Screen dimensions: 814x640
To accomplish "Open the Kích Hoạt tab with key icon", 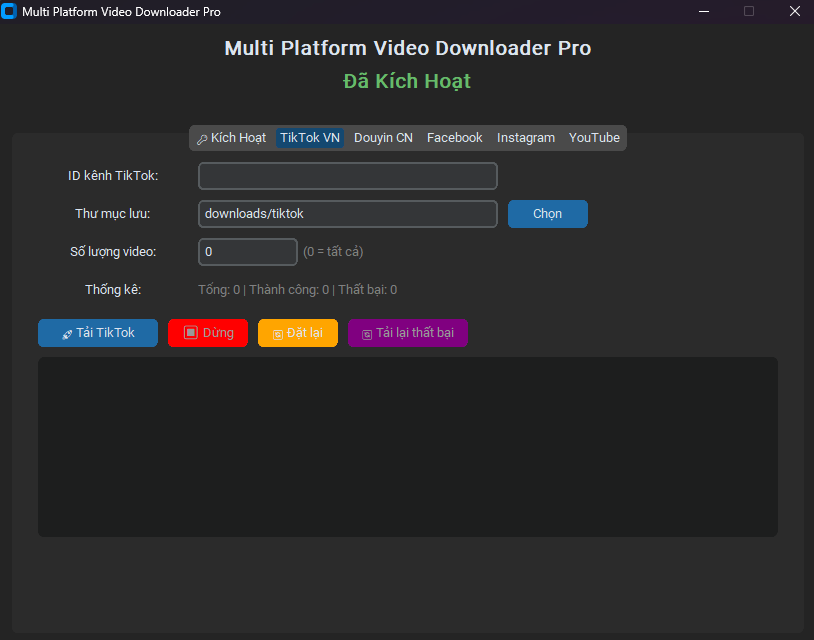I will (x=231, y=138).
